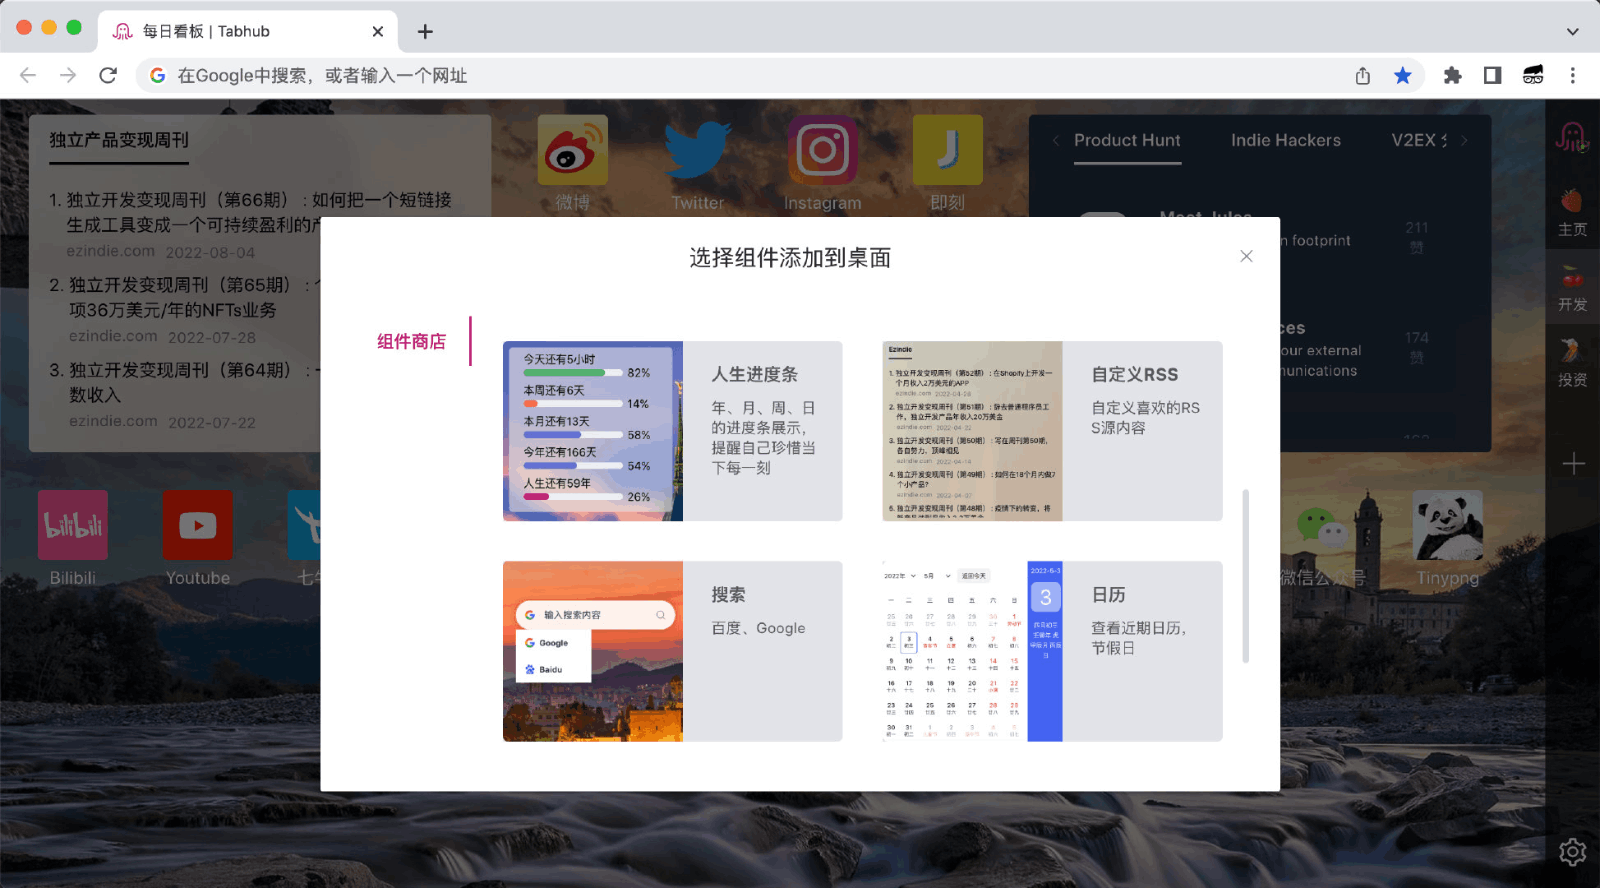
Task: Go to previous feed tab with left chevron
Action: (x=1055, y=140)
